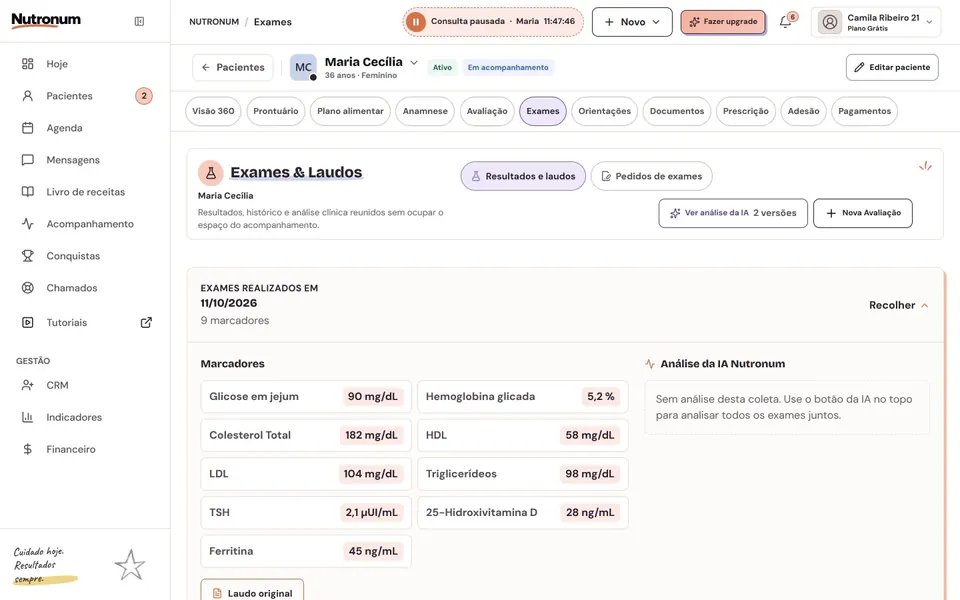Click the exam date 11/10/2026
The height and width of the screenshot is (600, 960).
click(x=228, y=303)
